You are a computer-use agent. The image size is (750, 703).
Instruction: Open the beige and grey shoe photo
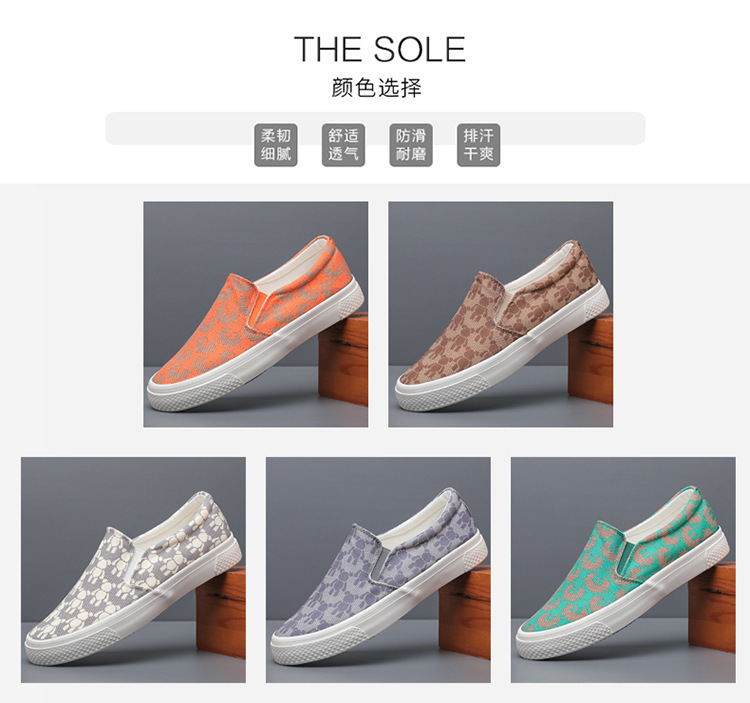(133, 570)
